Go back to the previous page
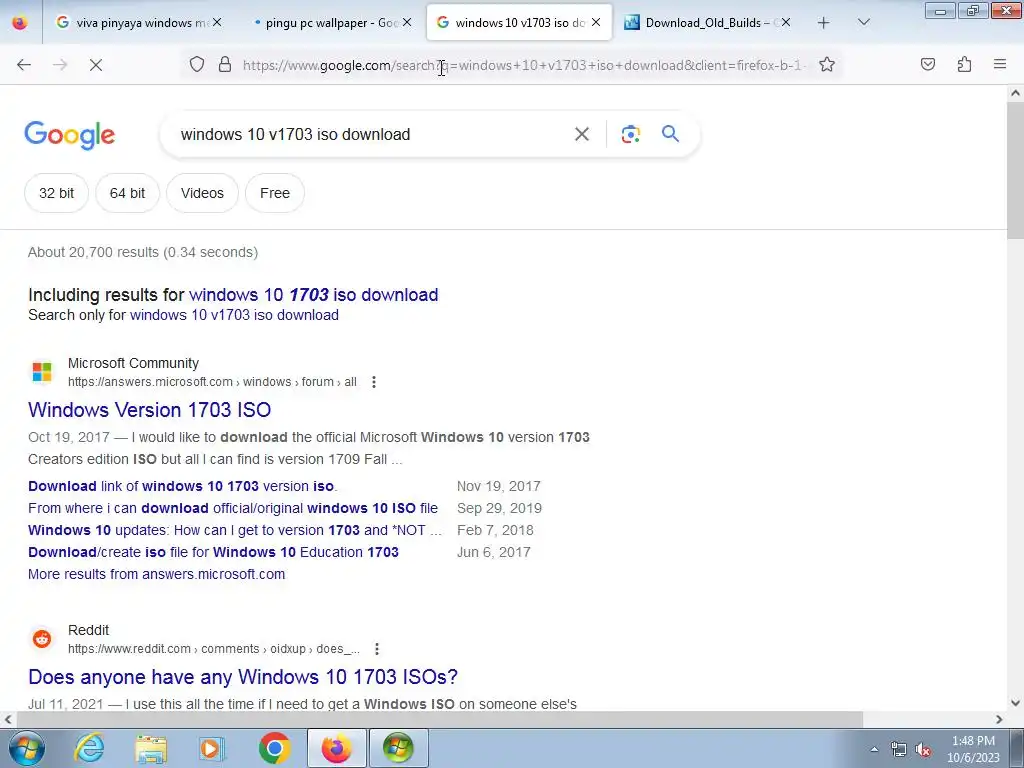Screen dimensions: 1024x768 click(x=24, y=65)
